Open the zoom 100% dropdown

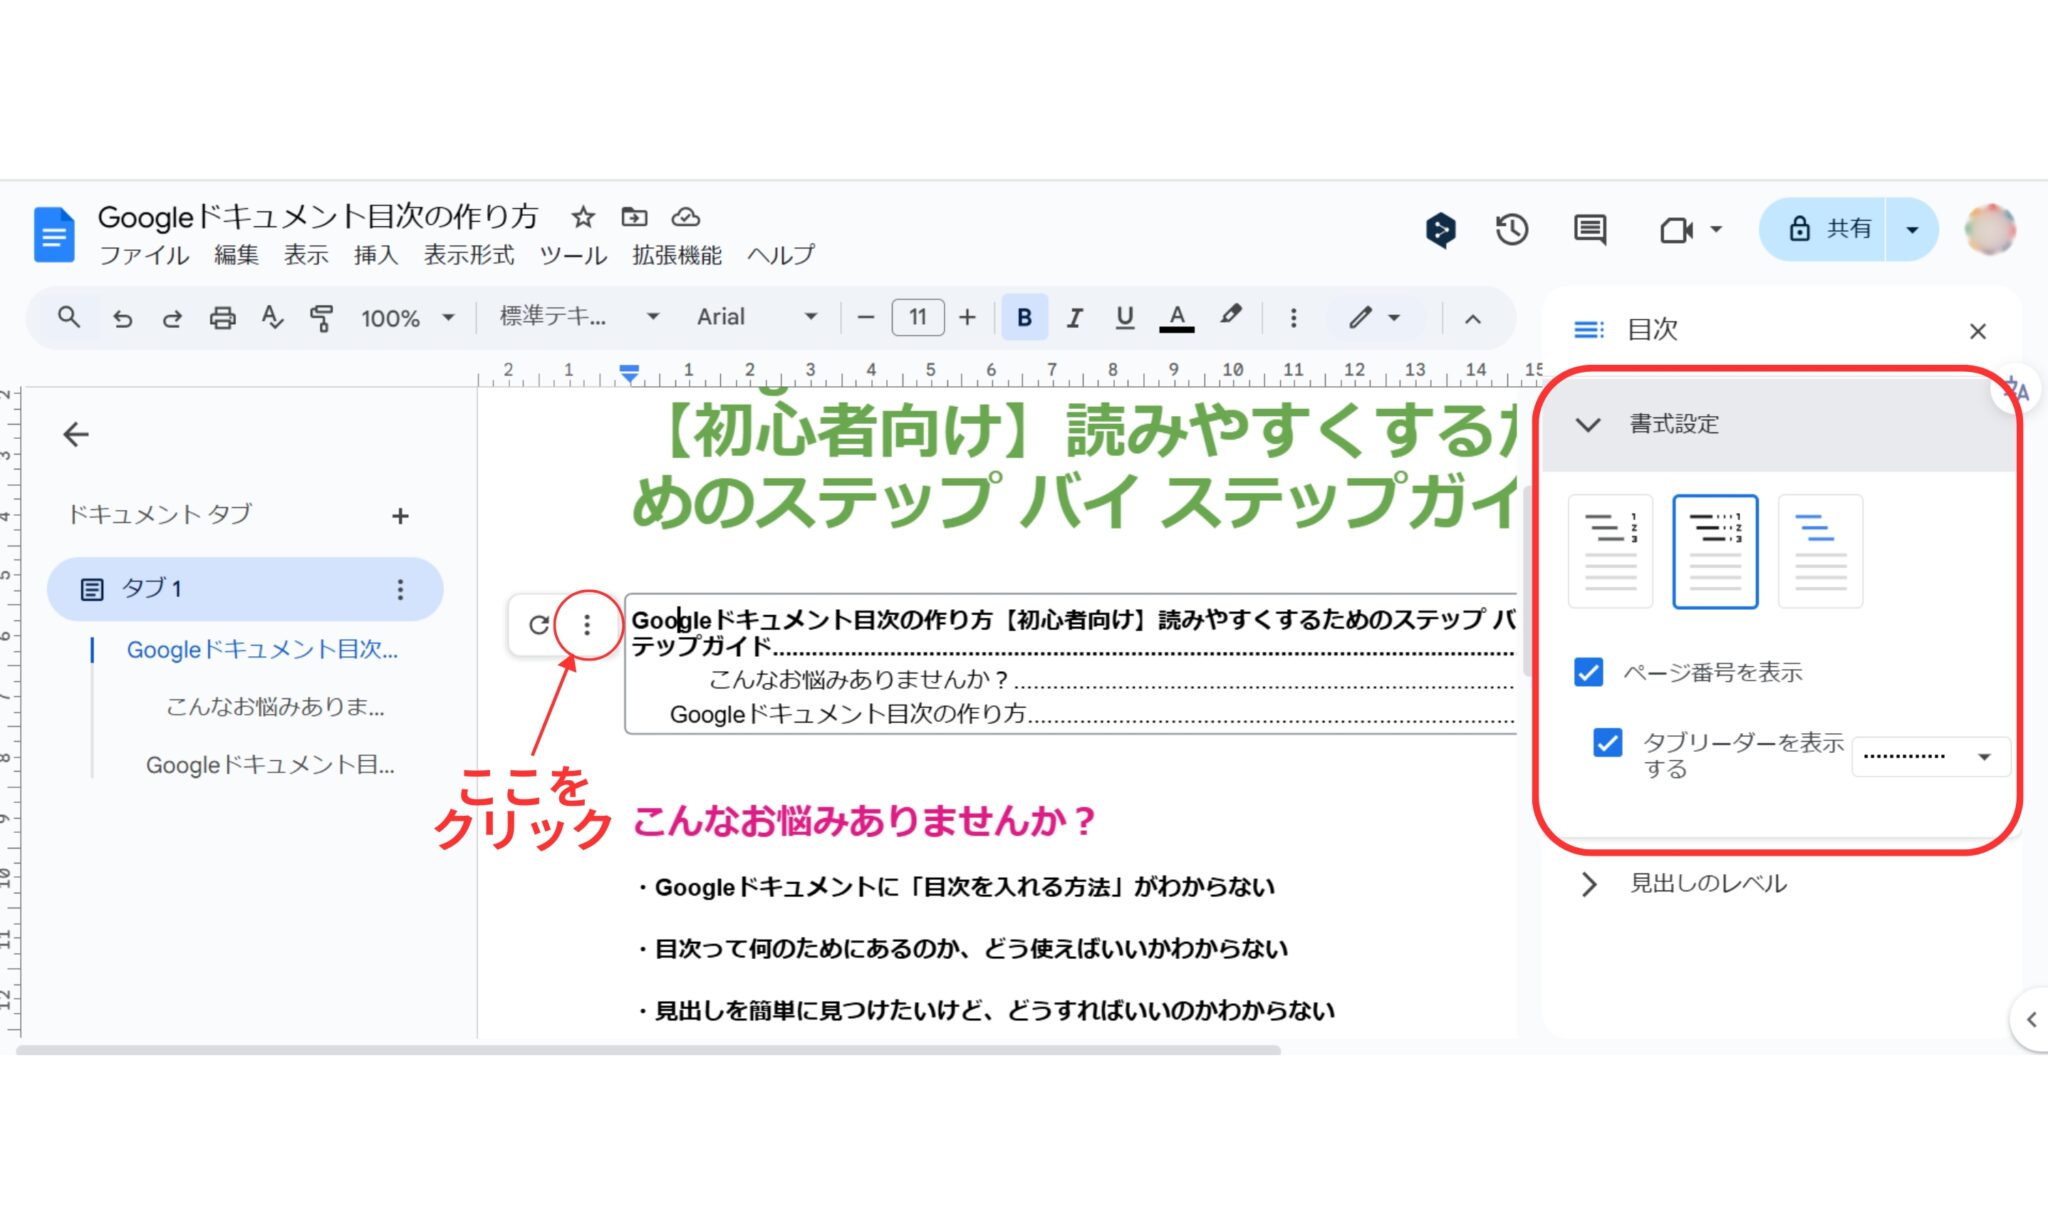[x=407, y=318]
